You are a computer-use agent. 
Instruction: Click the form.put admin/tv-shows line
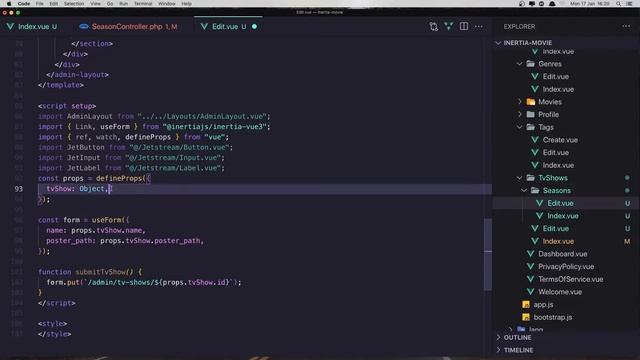click(144, 282)
